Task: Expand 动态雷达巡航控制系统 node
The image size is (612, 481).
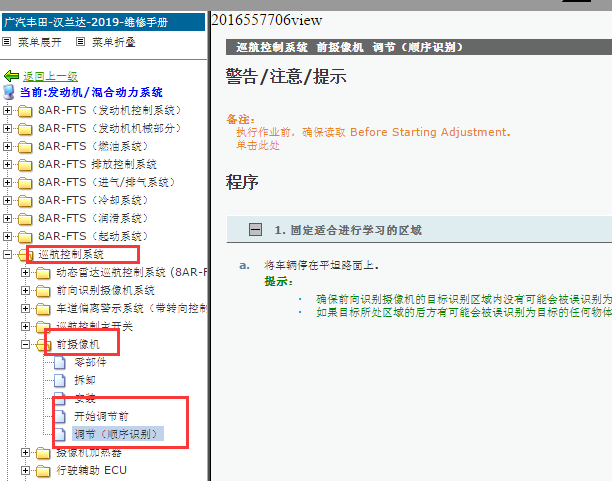Action: pyautogui.click(x=25, y=273)
